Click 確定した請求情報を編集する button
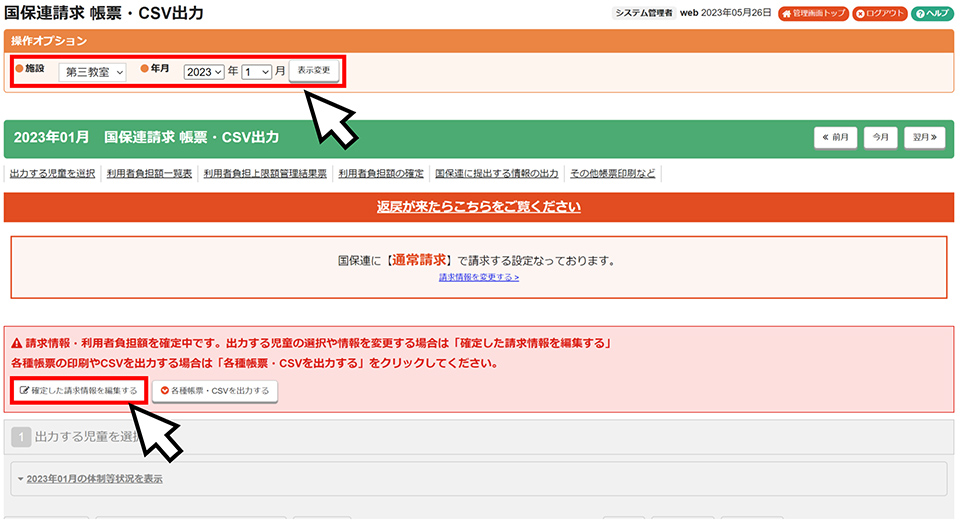This screenshot has width=960, height=525. click(x=78, y=390)
